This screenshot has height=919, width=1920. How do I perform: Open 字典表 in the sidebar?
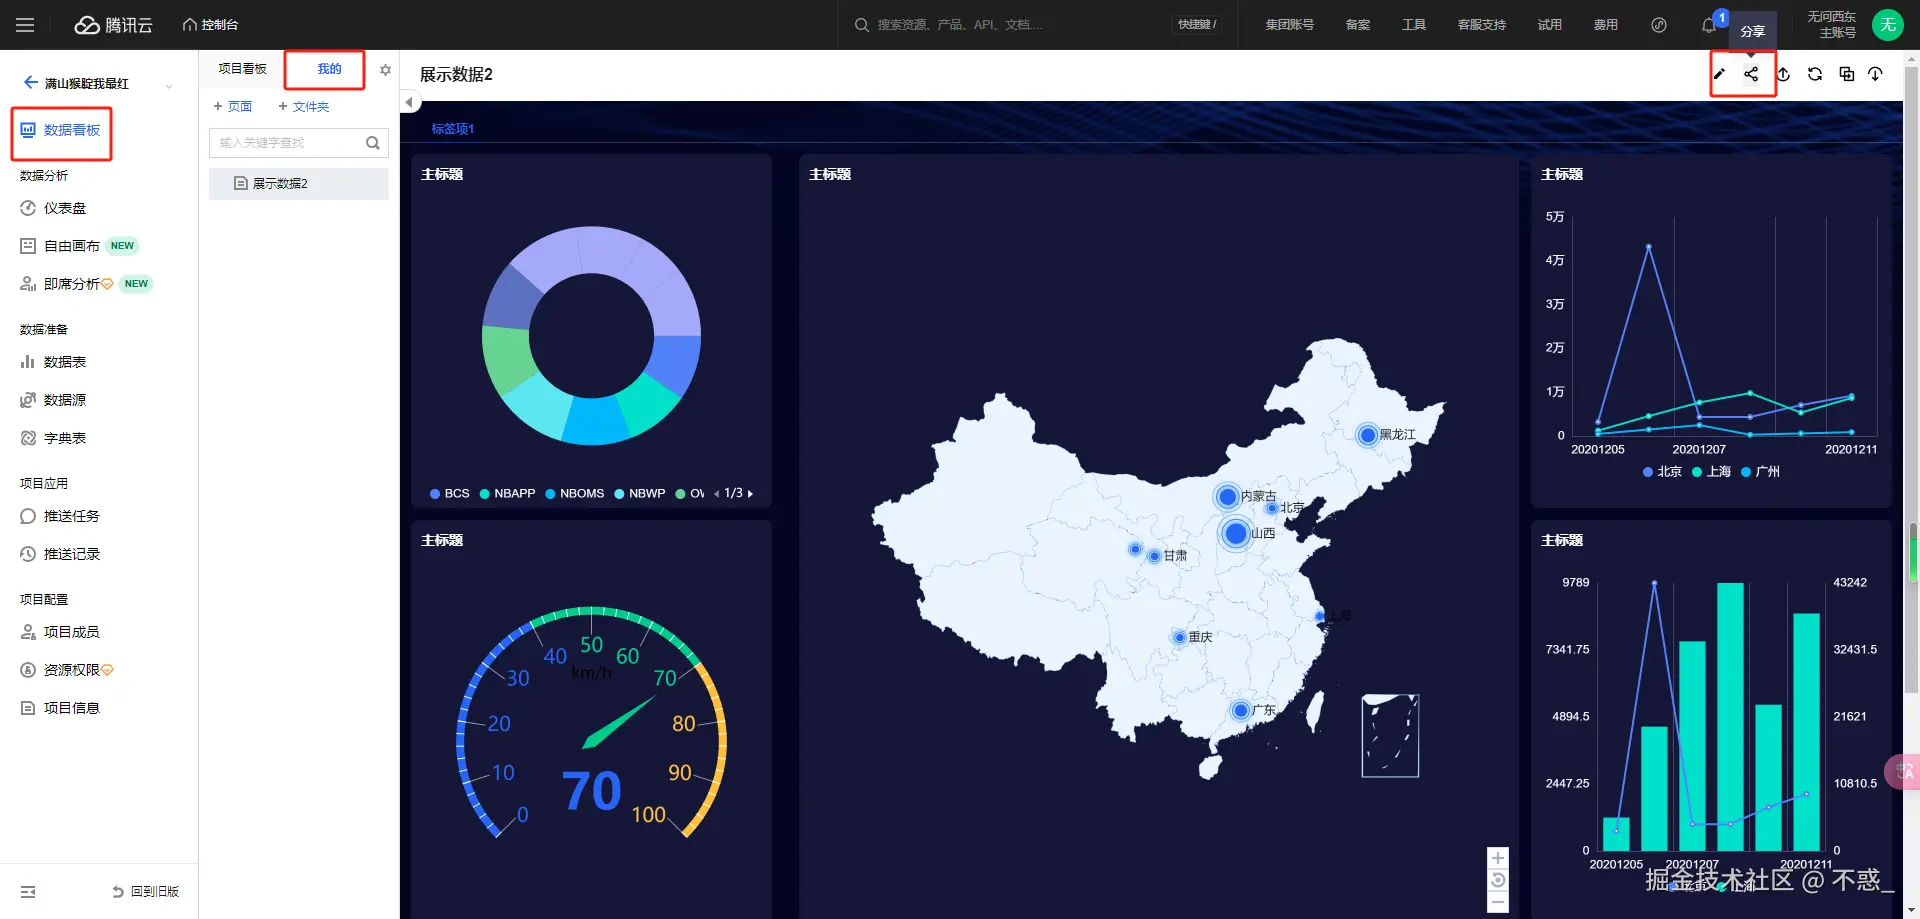pos(54,438)
